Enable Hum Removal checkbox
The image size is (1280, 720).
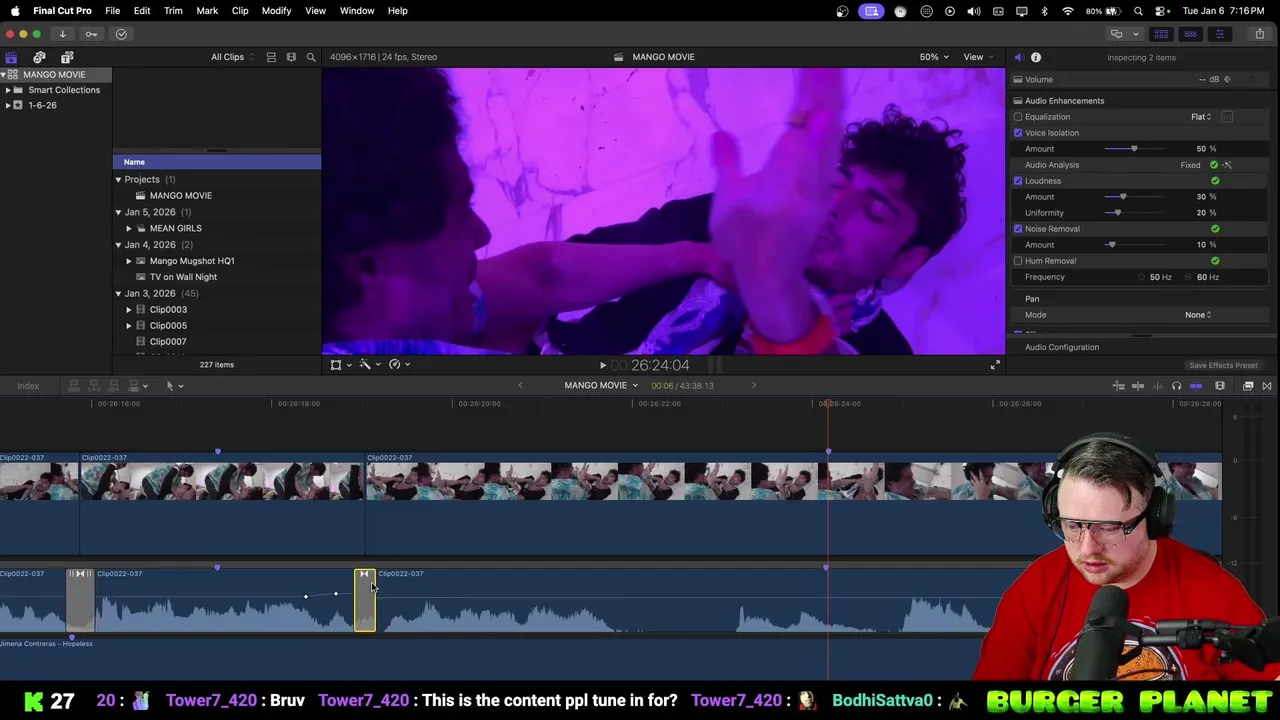tap(1018, 261)
